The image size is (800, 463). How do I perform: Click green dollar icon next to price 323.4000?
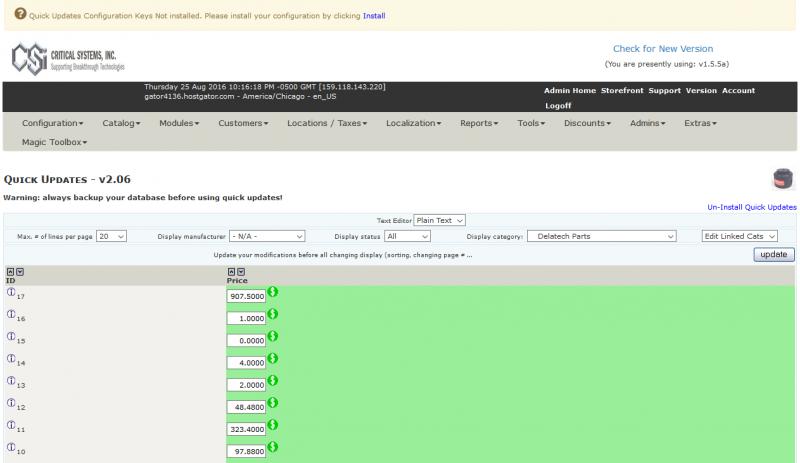(273, 425)
